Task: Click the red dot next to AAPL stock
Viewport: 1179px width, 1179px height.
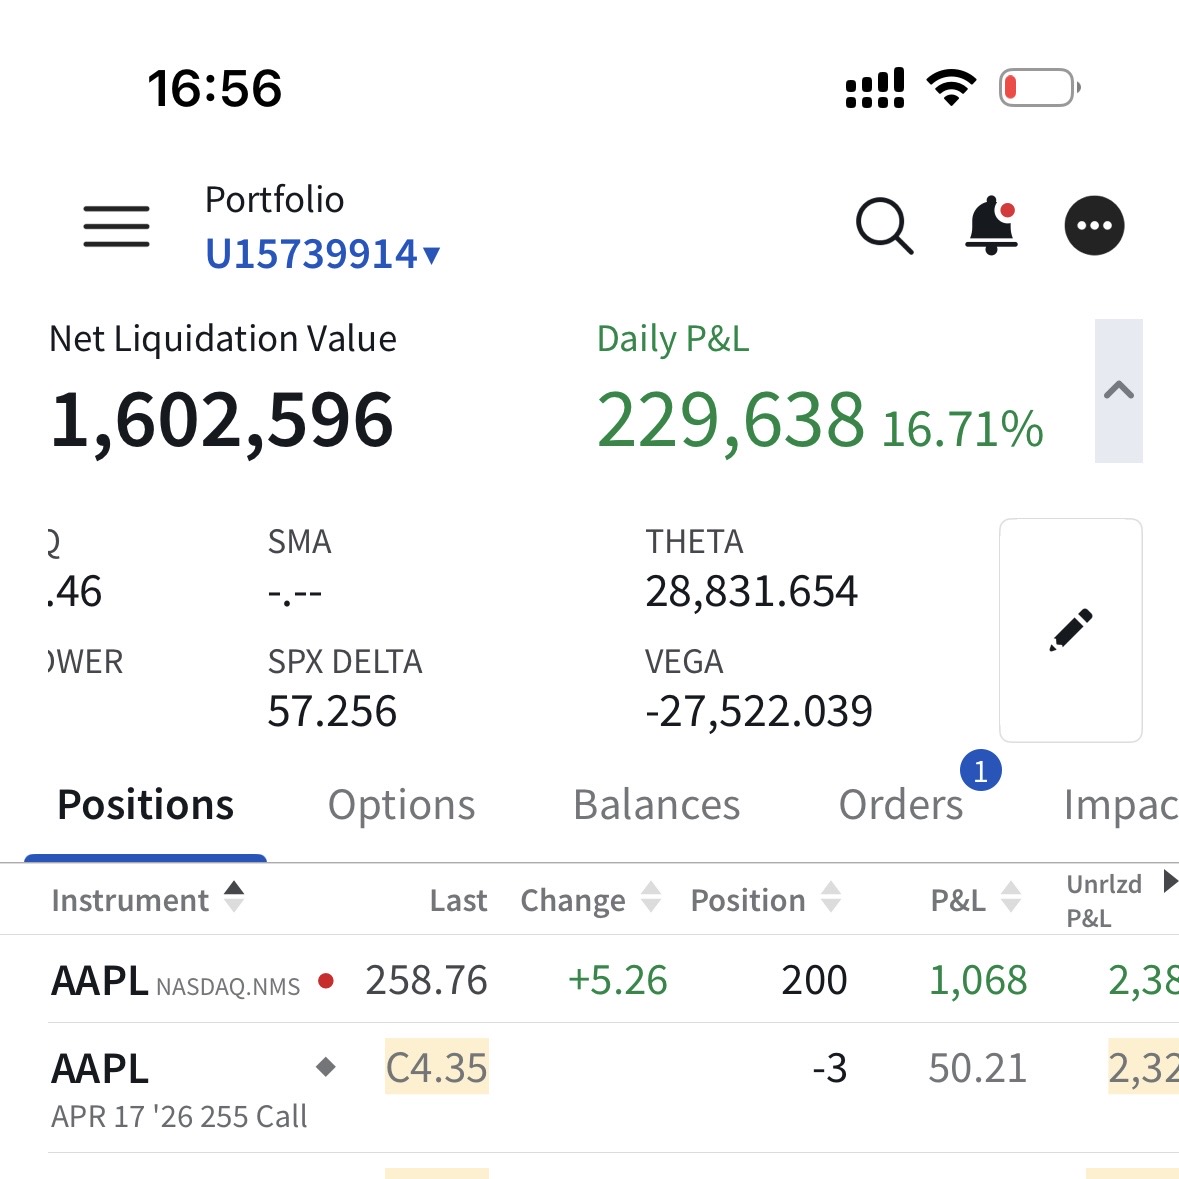Action: [325, 982]
